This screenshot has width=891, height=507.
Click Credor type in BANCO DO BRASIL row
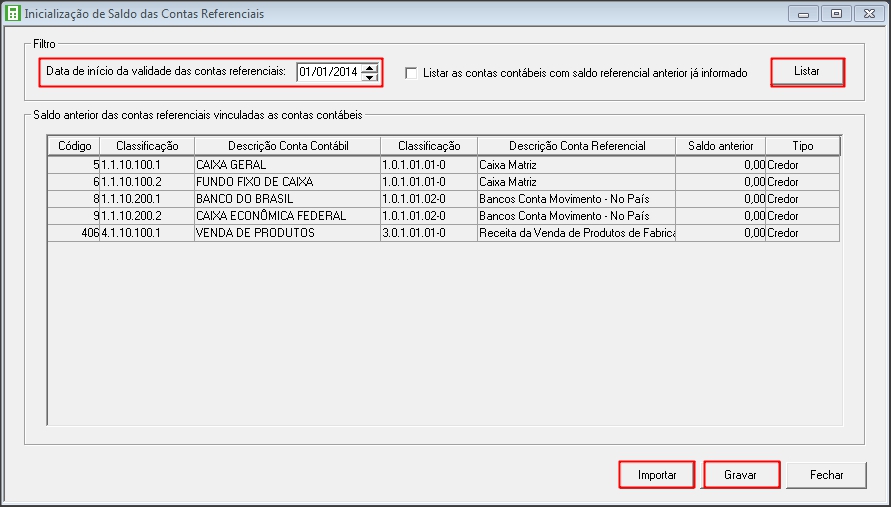[802, 199]
